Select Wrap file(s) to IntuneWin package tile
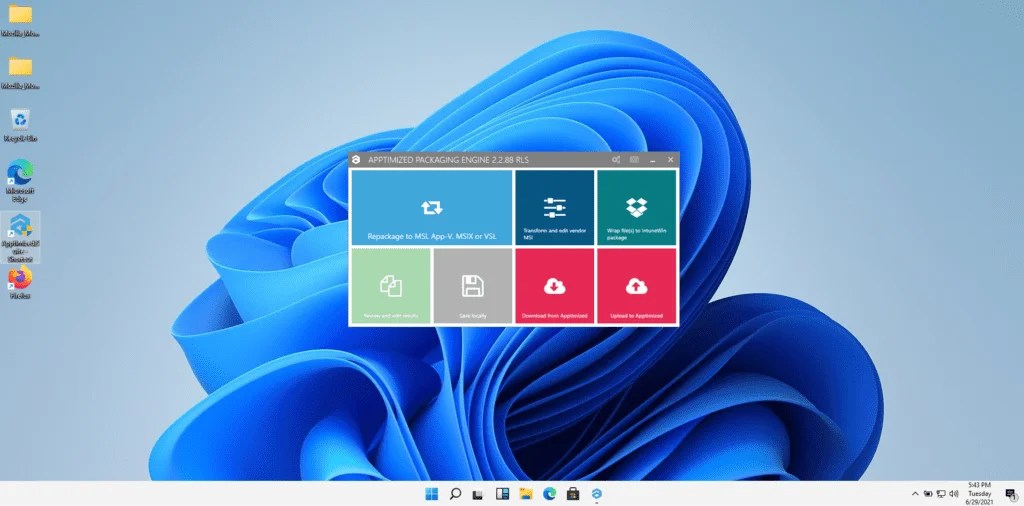The image size is (1024, 506). pyautogui.click(x=637, y=208)
